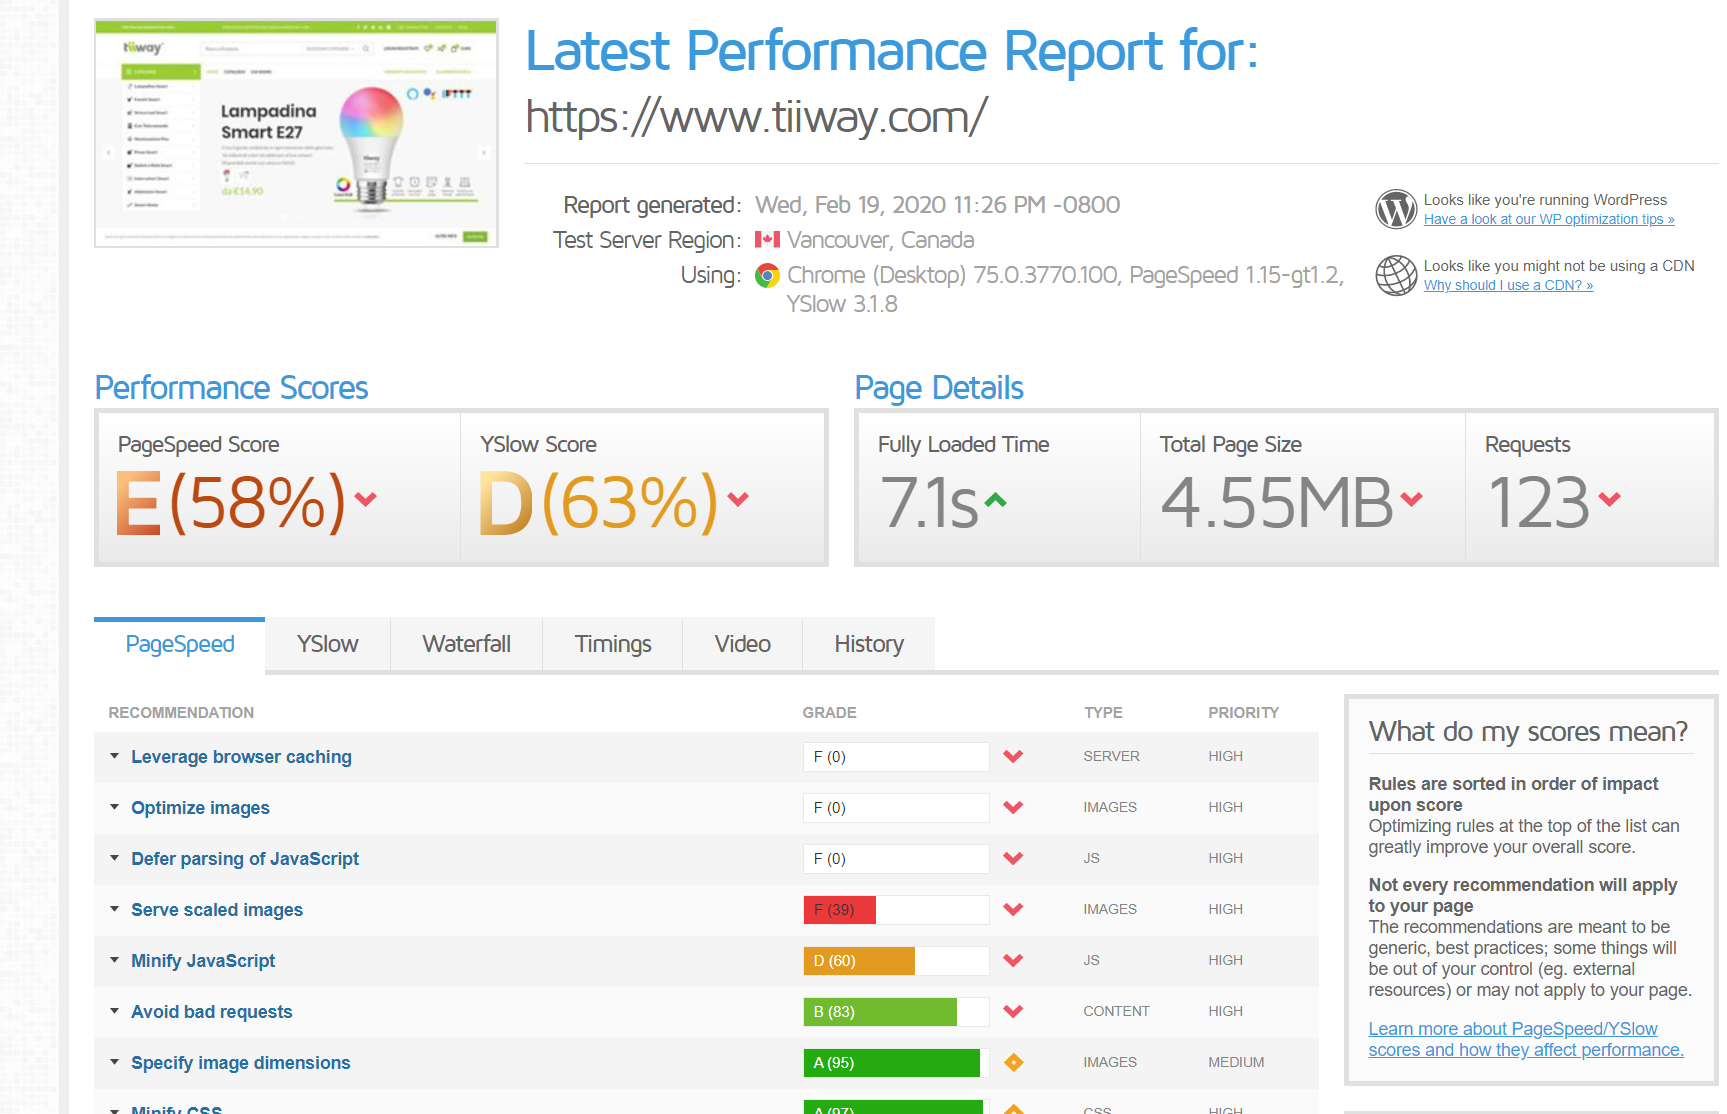1727x1114 pixels.
Task: Click the D (63%) YSlow score
Action: (x=599, y=502)
